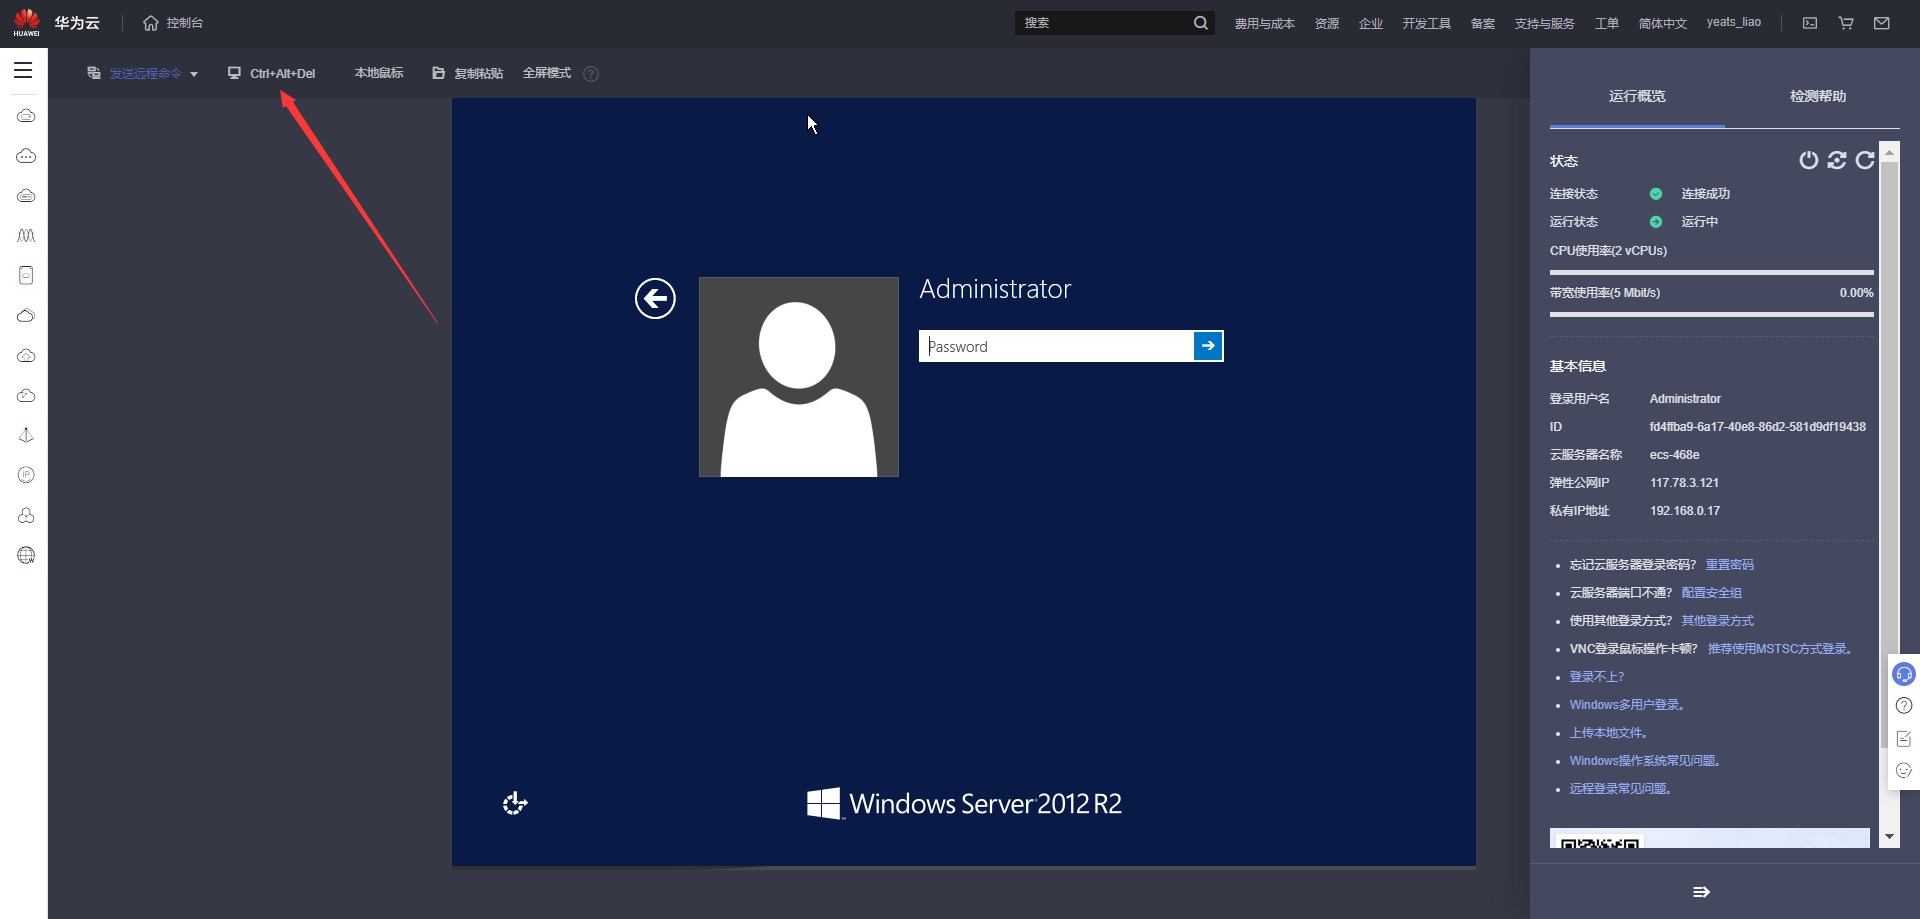The height and width of the screenshot is (919, 1920).
Task: Open the customer service headset icon
Action: (1904, 674)
